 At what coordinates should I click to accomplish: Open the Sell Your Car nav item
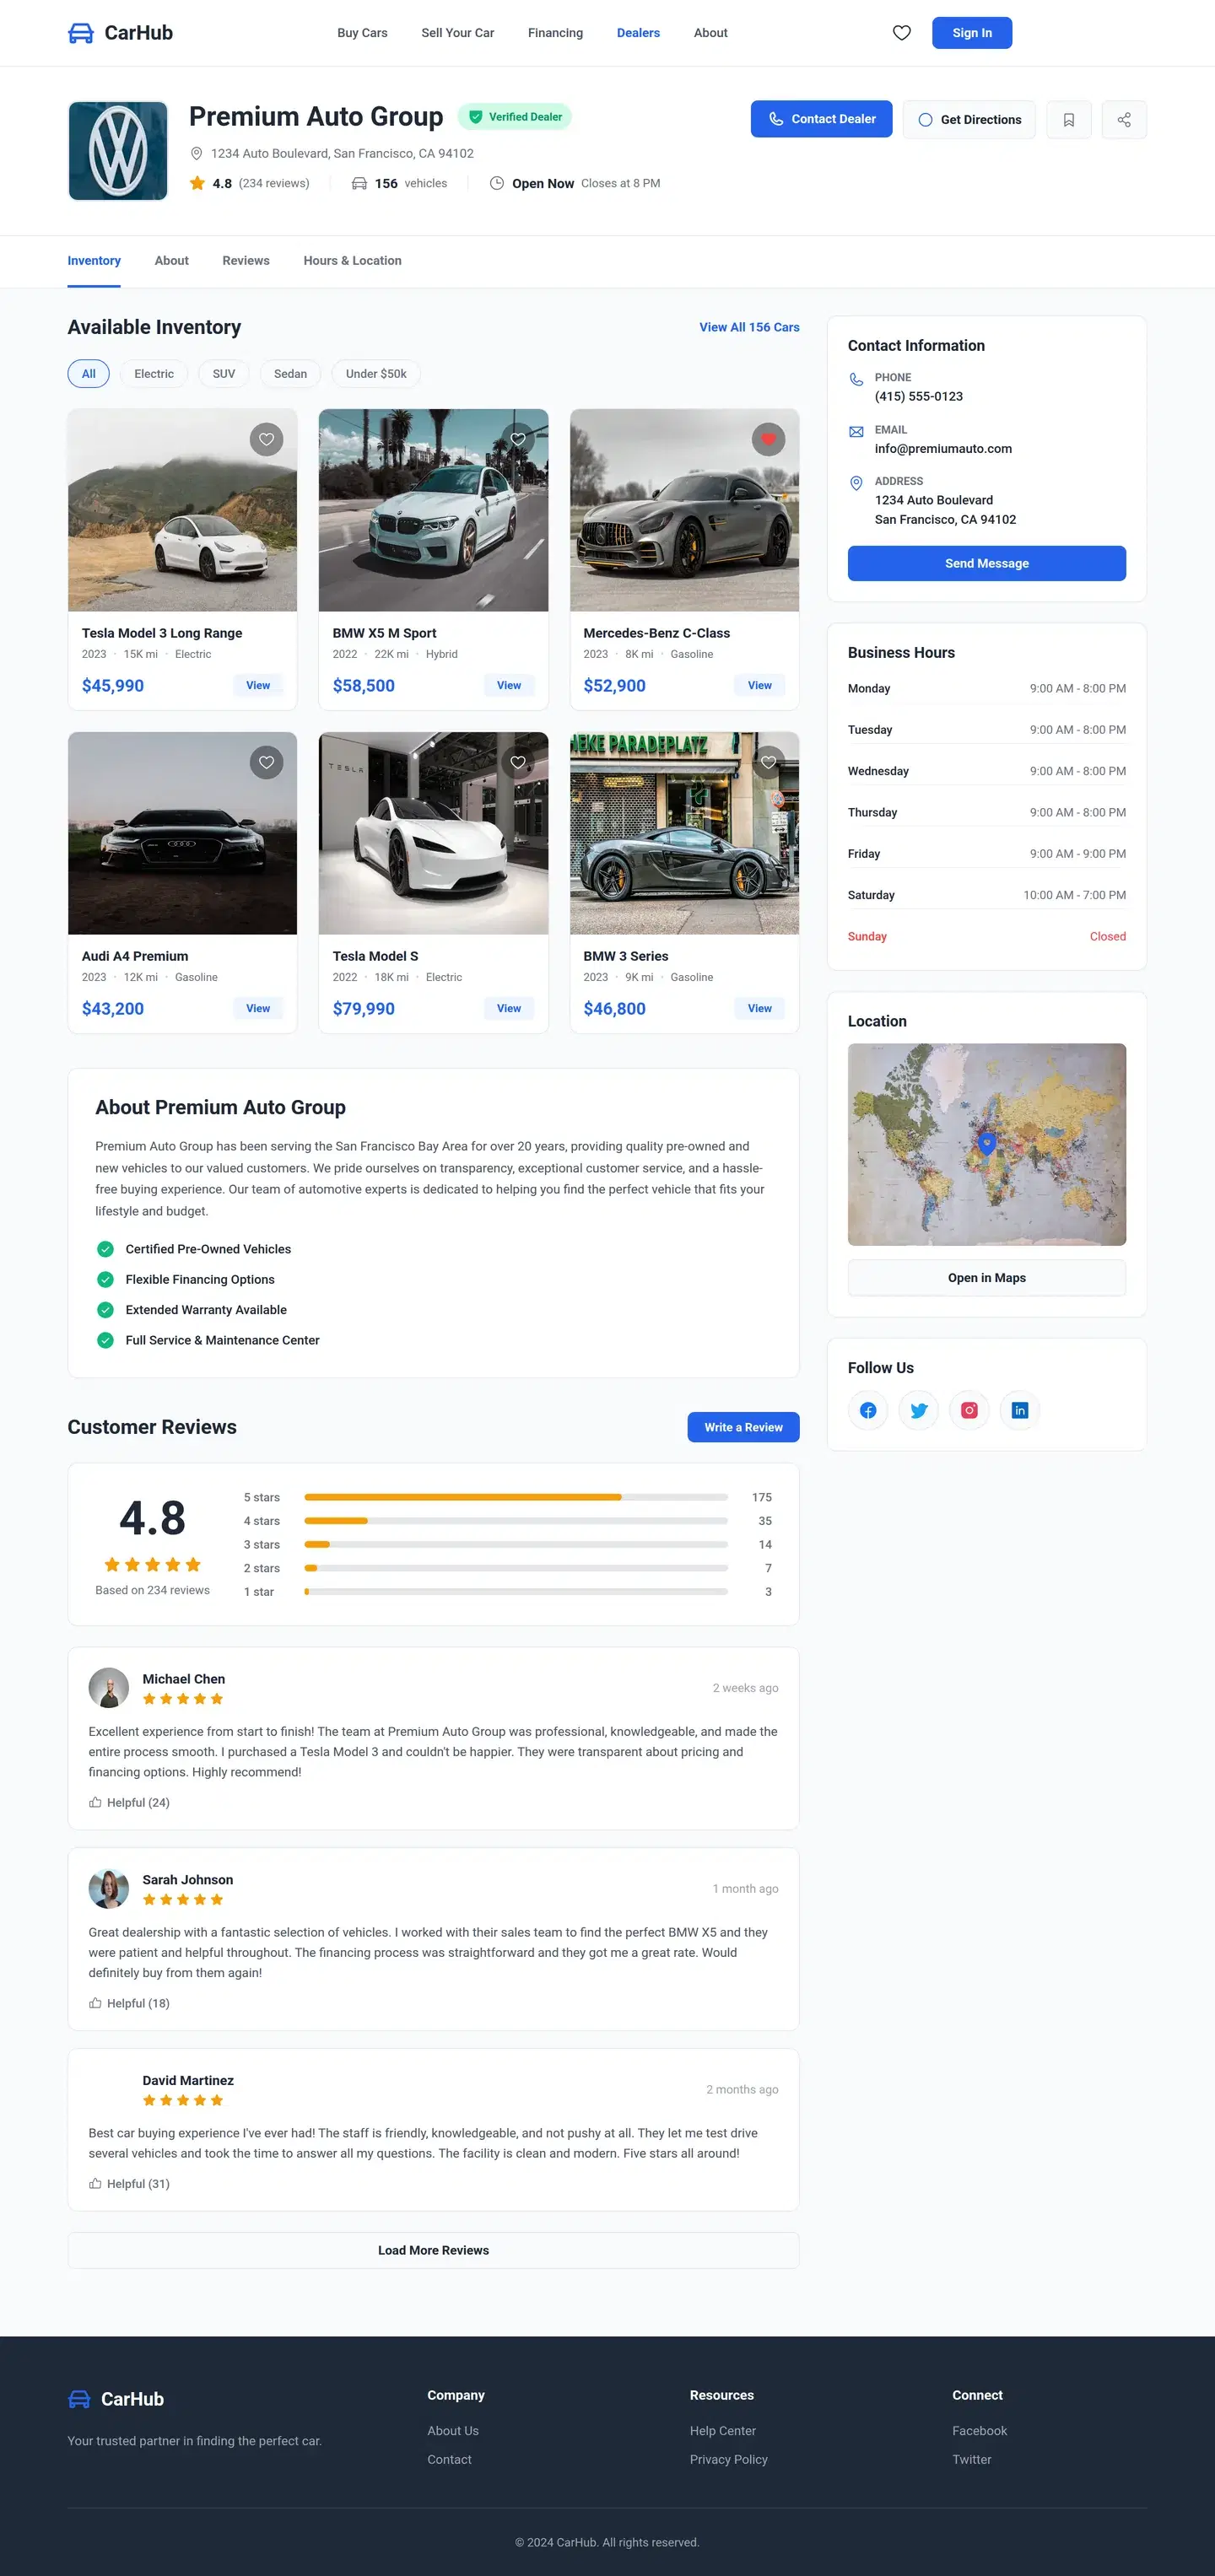click(x=457, y=33)
